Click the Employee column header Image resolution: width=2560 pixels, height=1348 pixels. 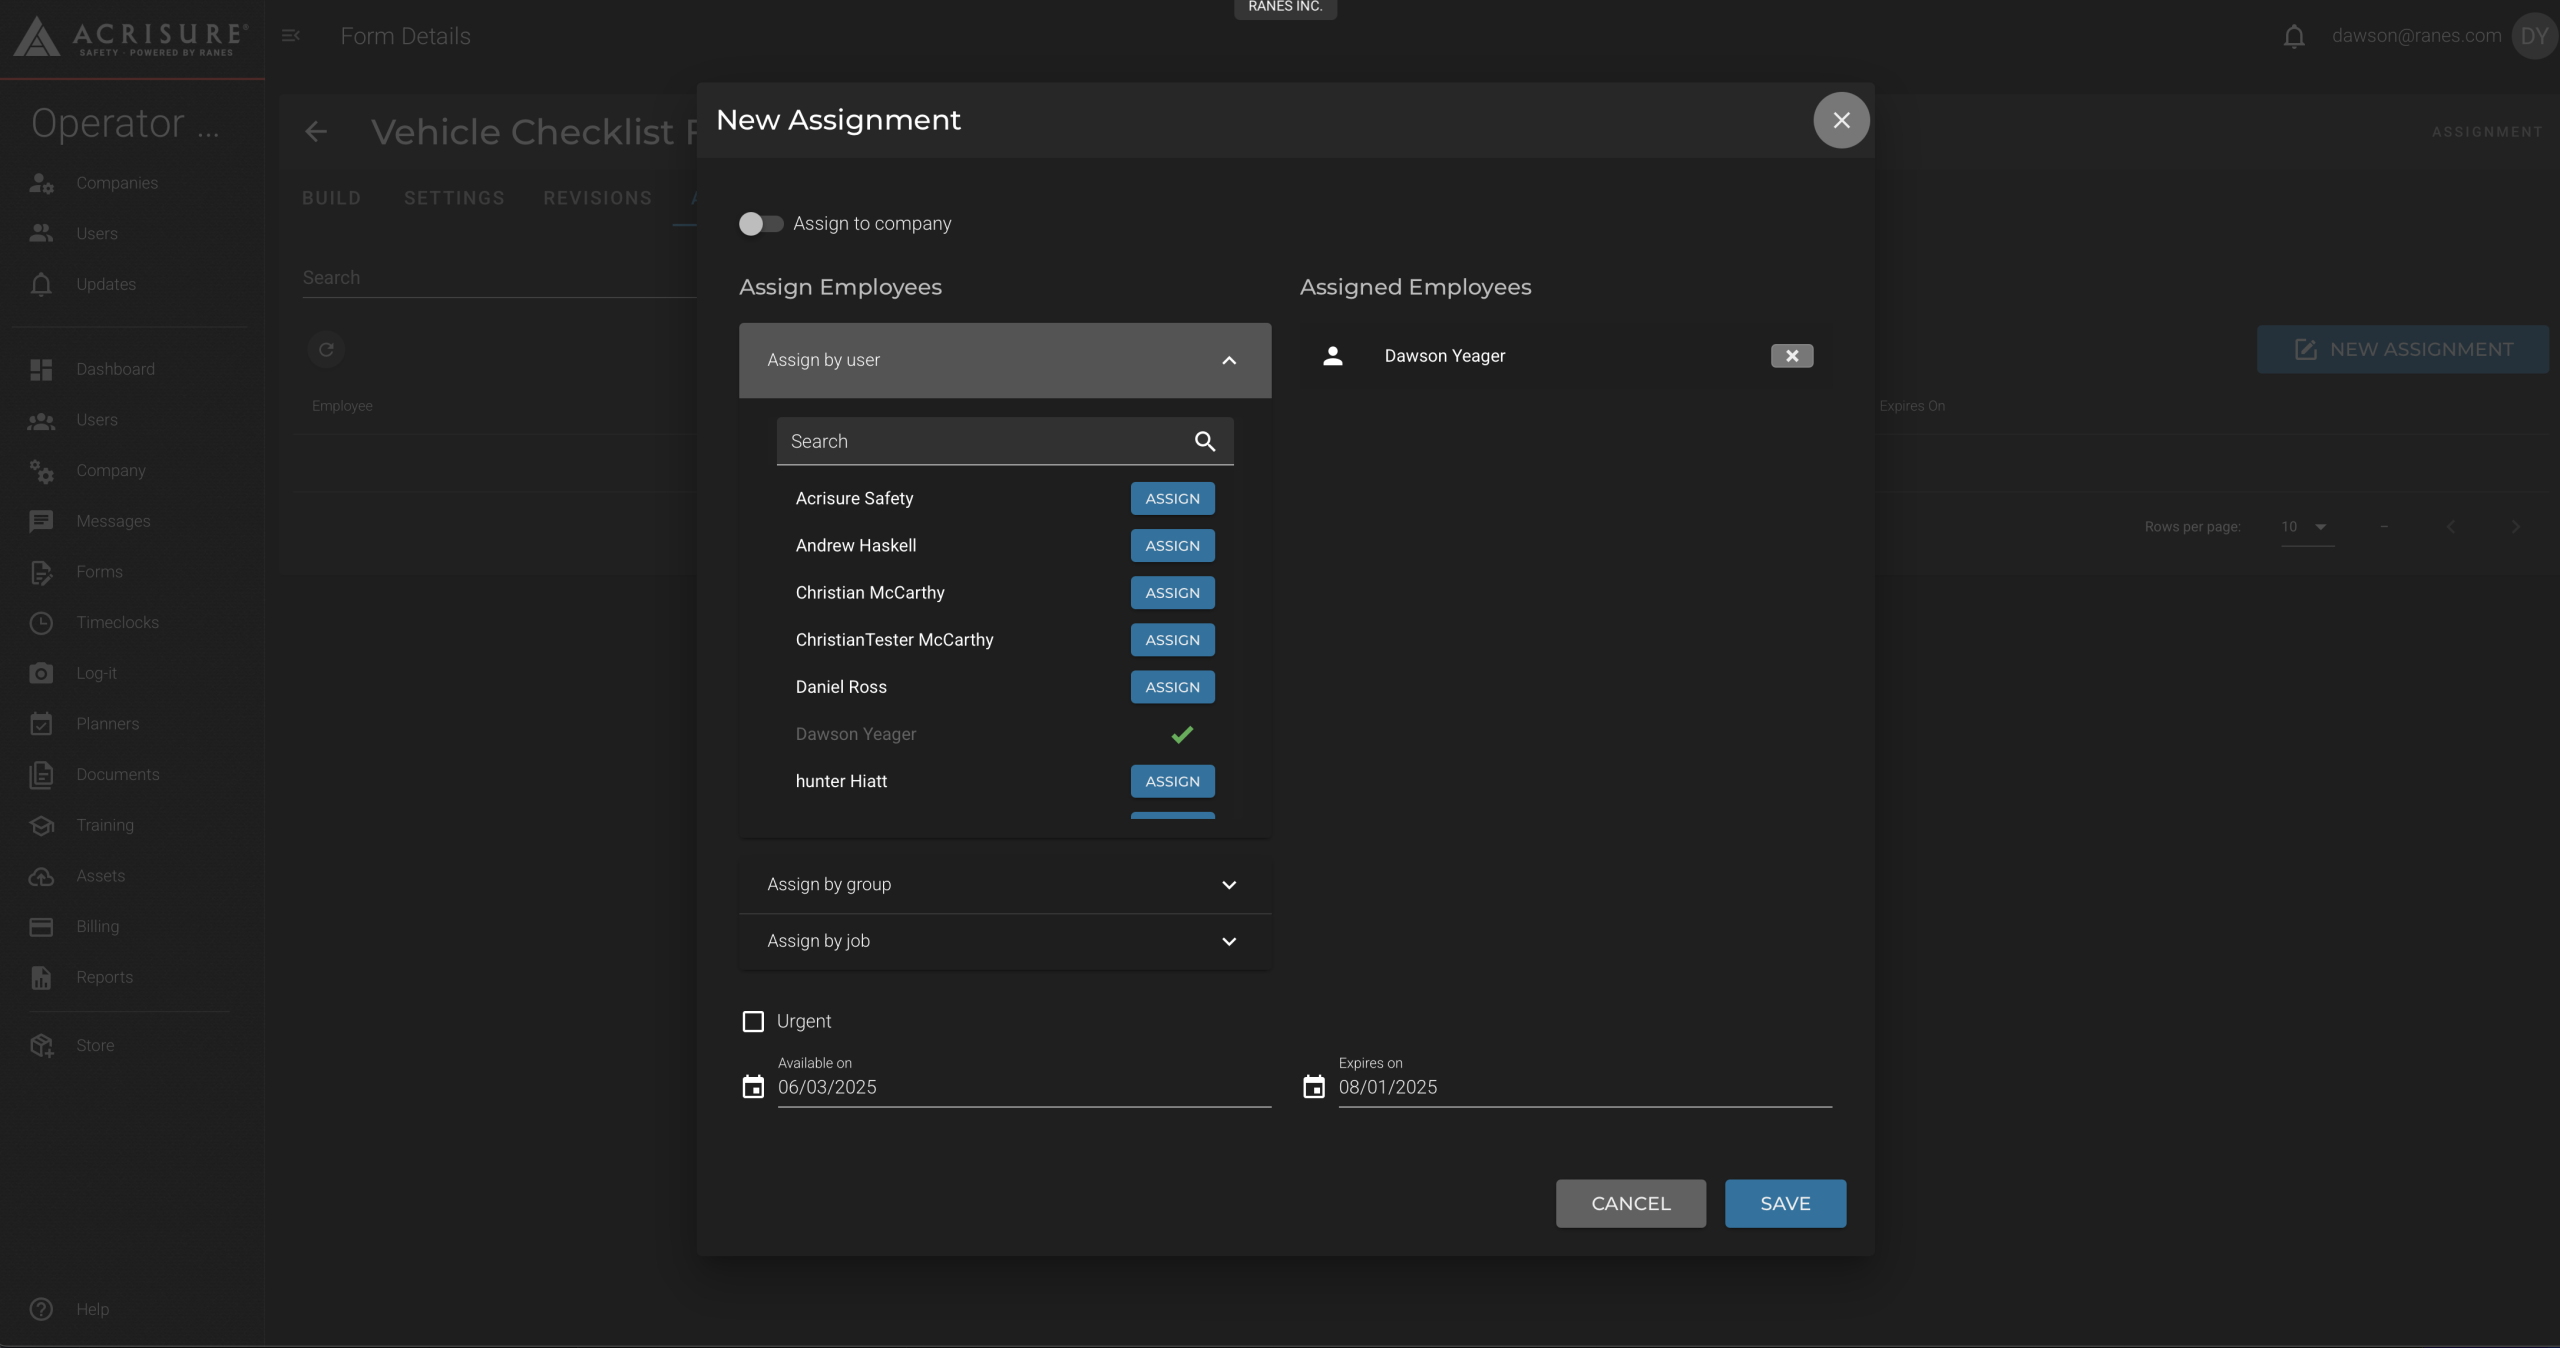pos(342,406)
